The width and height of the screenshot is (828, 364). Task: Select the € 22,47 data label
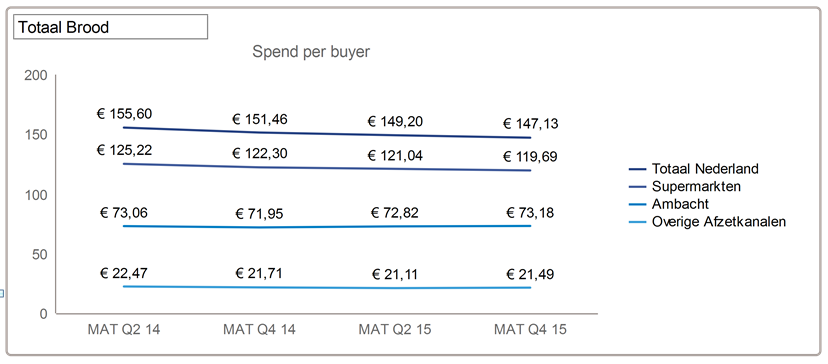pos(124,274)
